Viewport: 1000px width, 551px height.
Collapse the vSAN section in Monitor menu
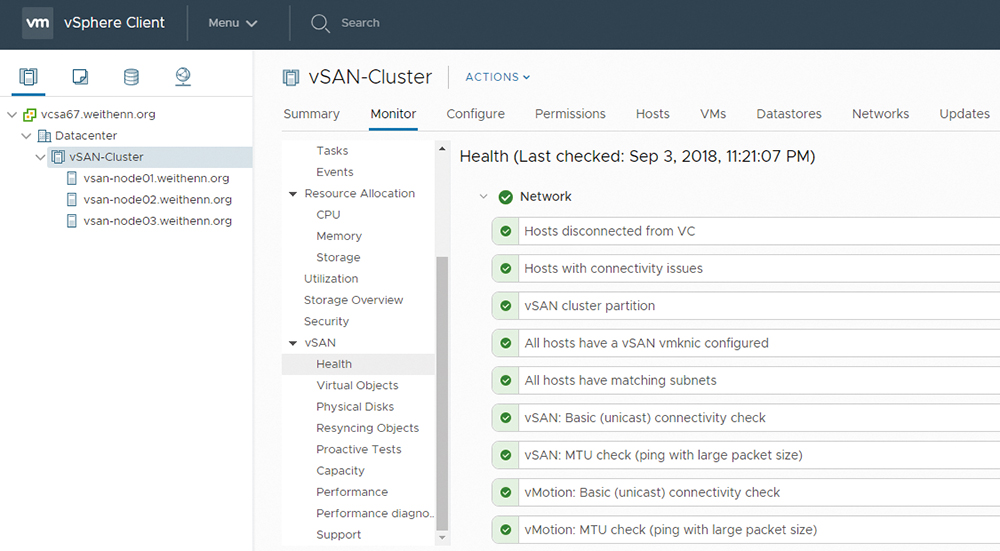(x=293, y=343)
